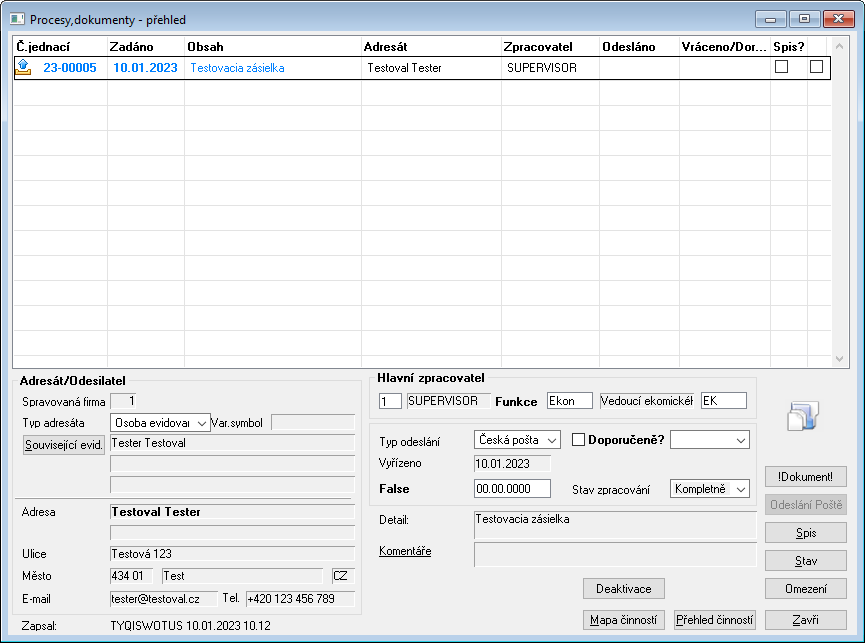The width and height of the screenshot is (865, 643).
Task: Toggle the Spis? checkbox in the first row
Action: coord(781,67)
